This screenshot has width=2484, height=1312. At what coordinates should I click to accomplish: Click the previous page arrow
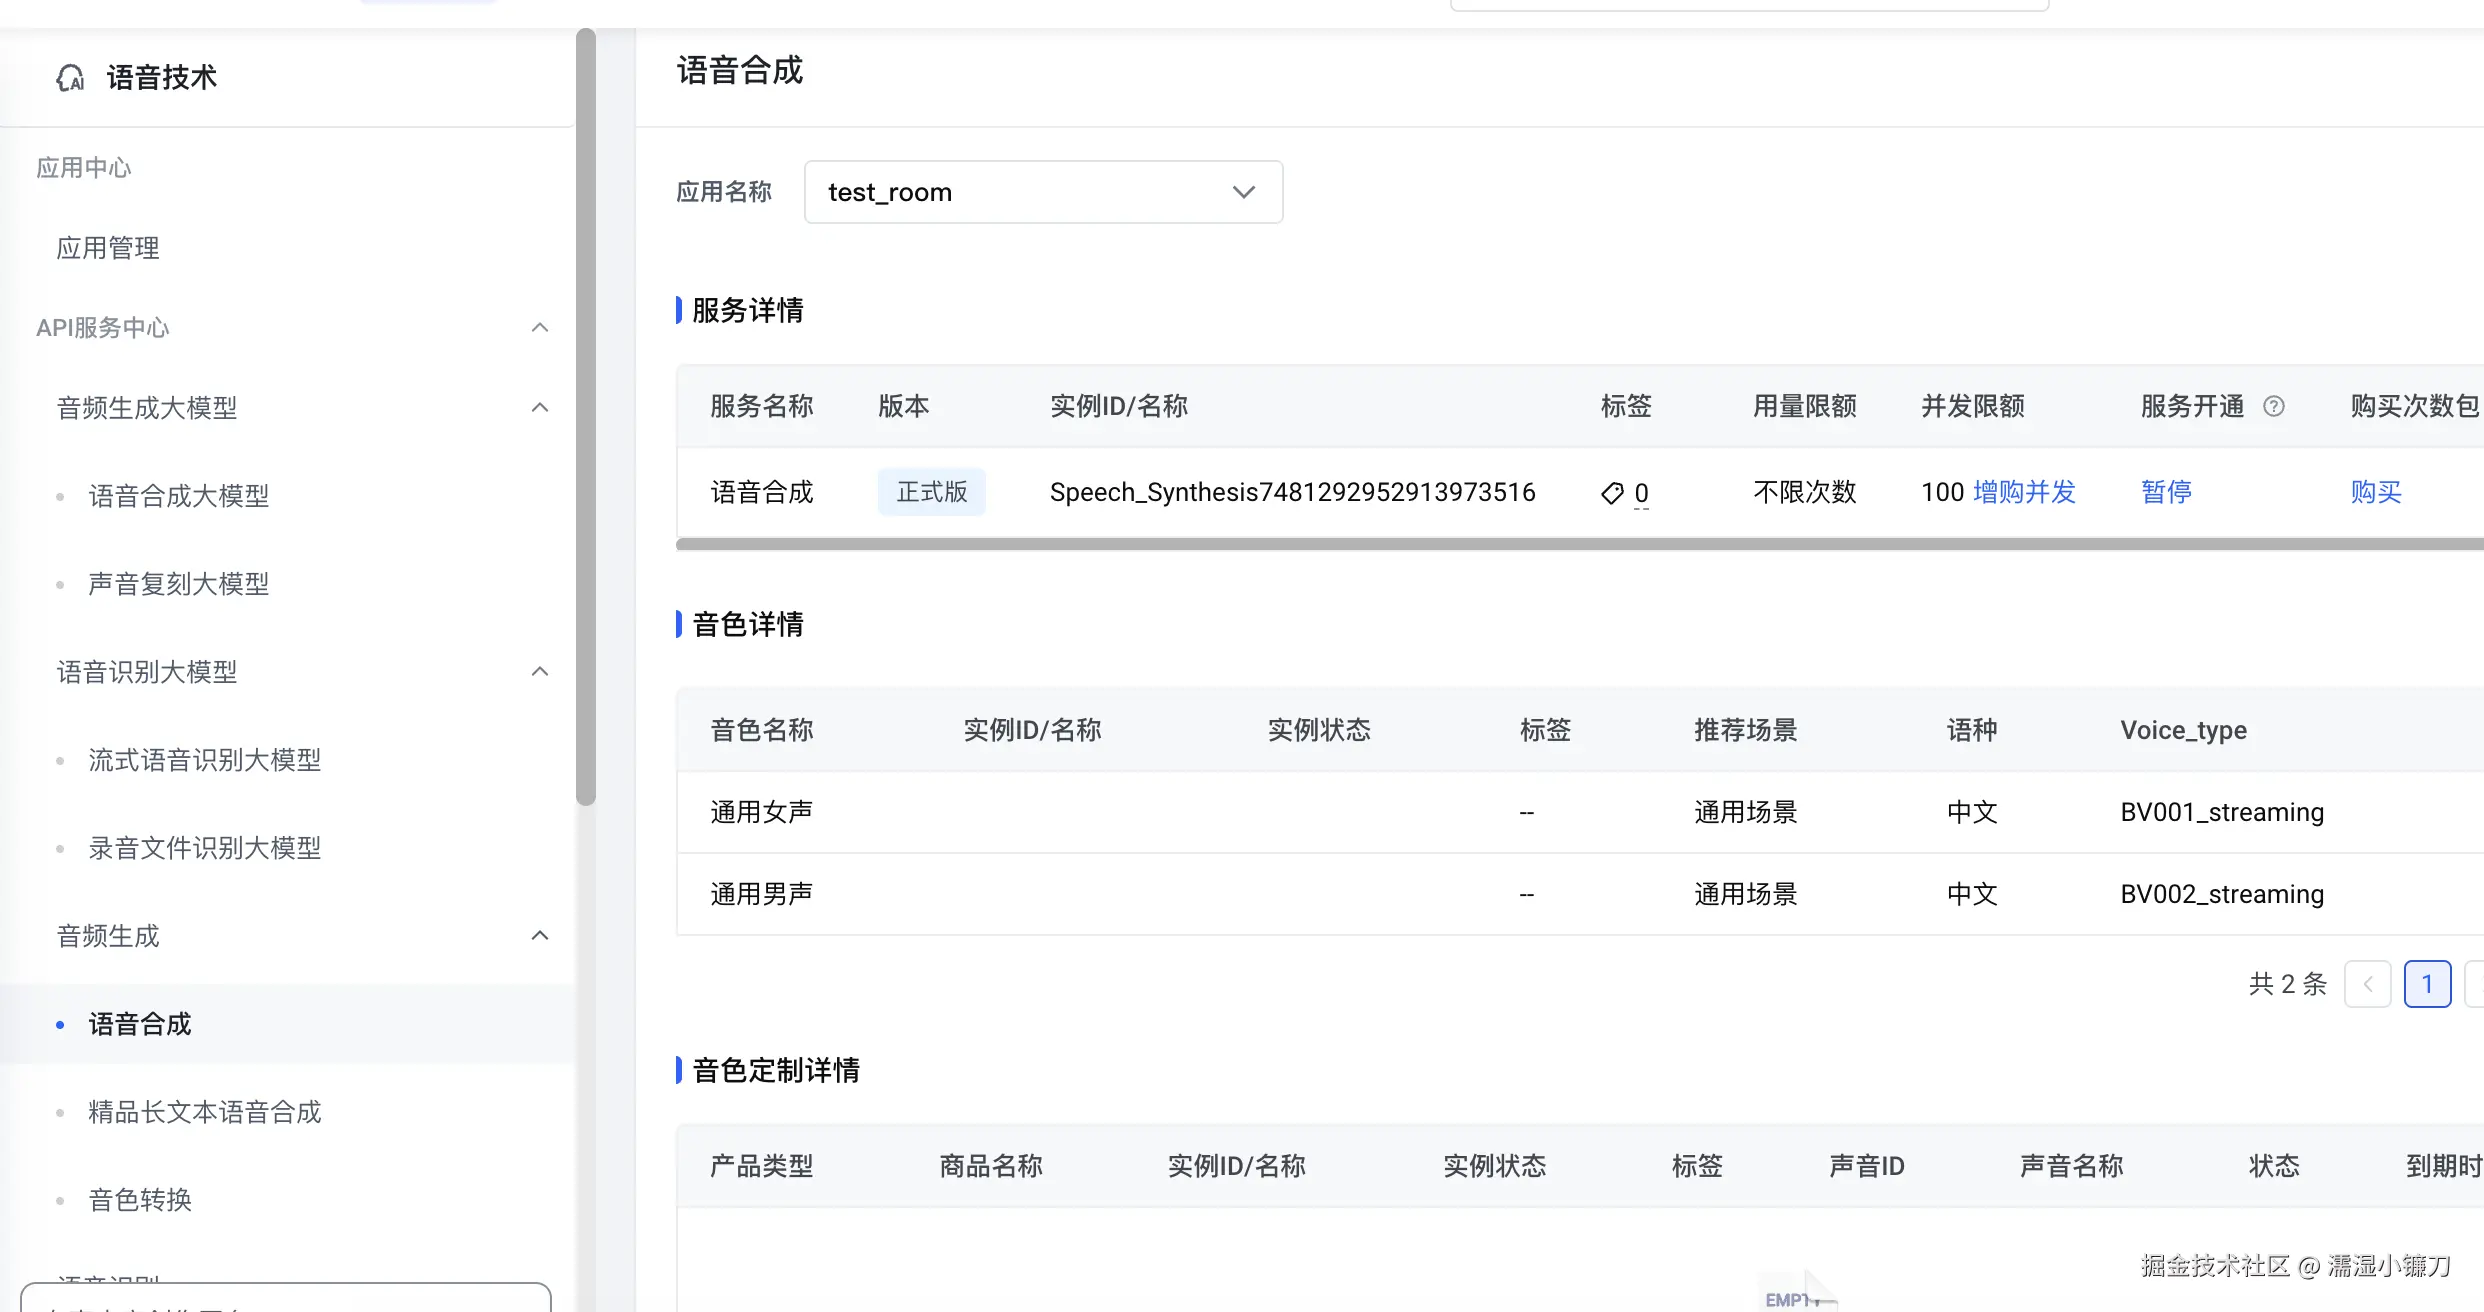[x=2367, y=984]
